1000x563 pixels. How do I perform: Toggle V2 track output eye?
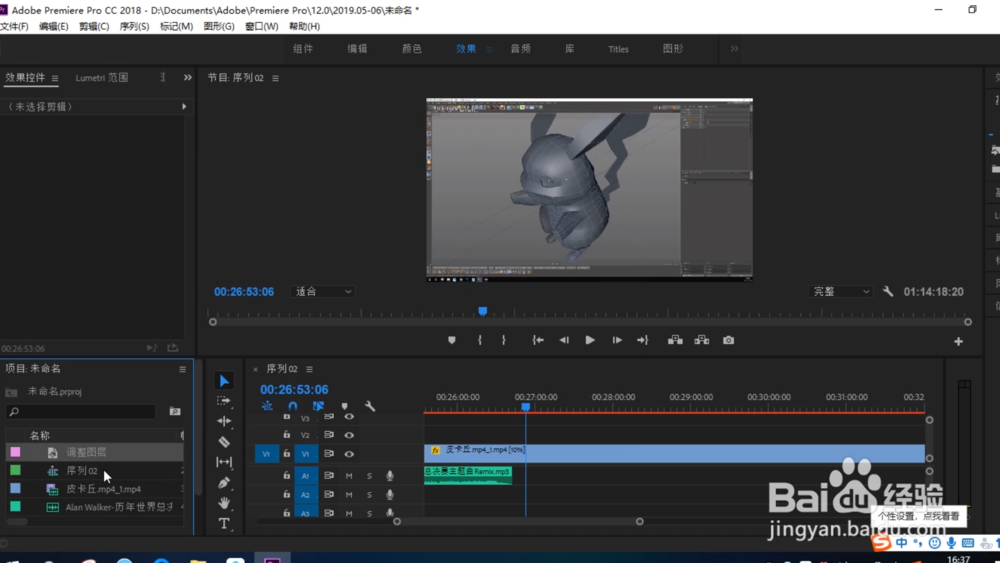349,435
